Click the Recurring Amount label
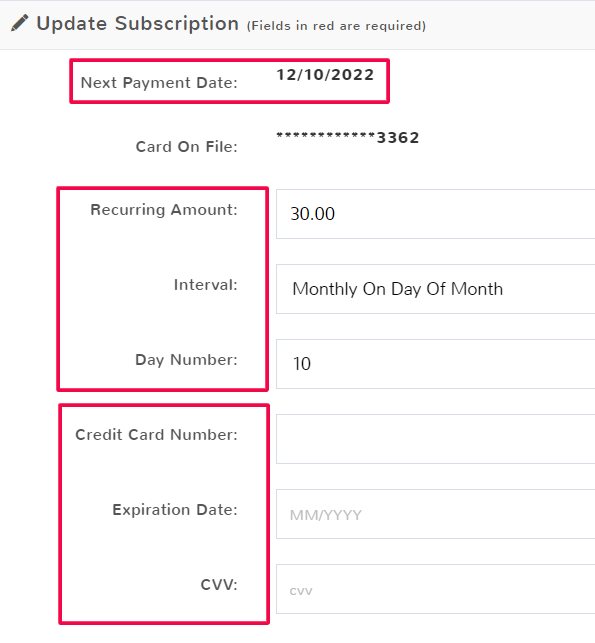The height and width of the screenshot is (643, 595). [164, 210]
